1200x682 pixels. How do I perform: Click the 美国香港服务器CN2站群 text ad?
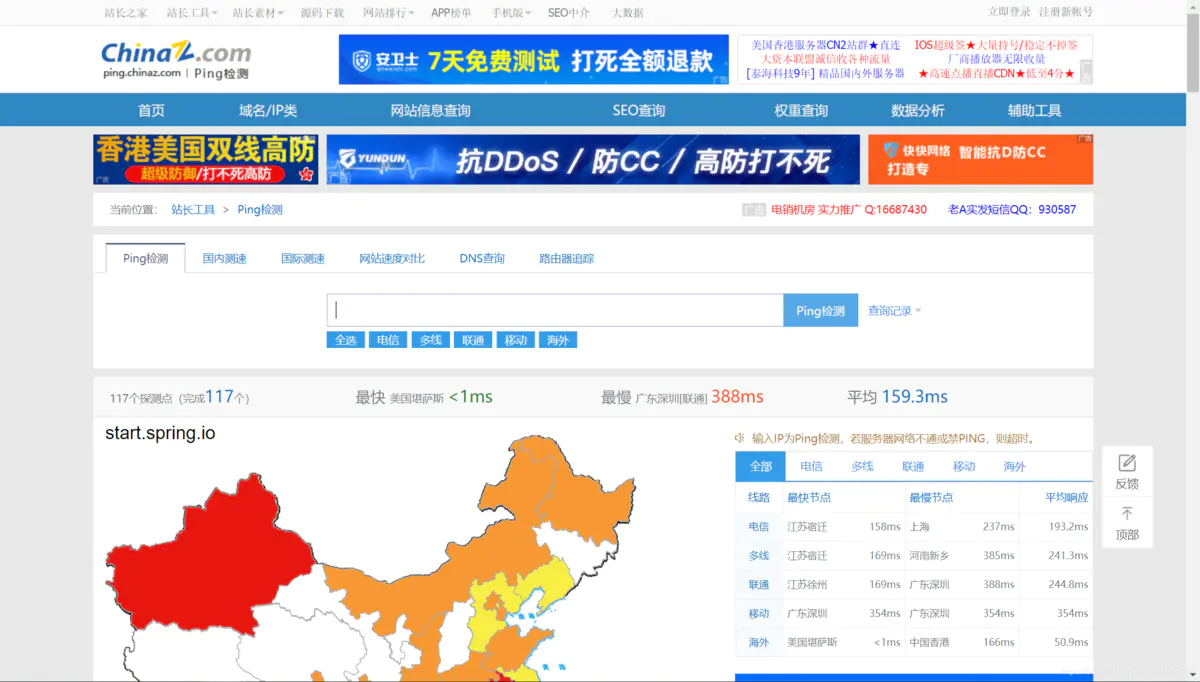pos(826,45)
